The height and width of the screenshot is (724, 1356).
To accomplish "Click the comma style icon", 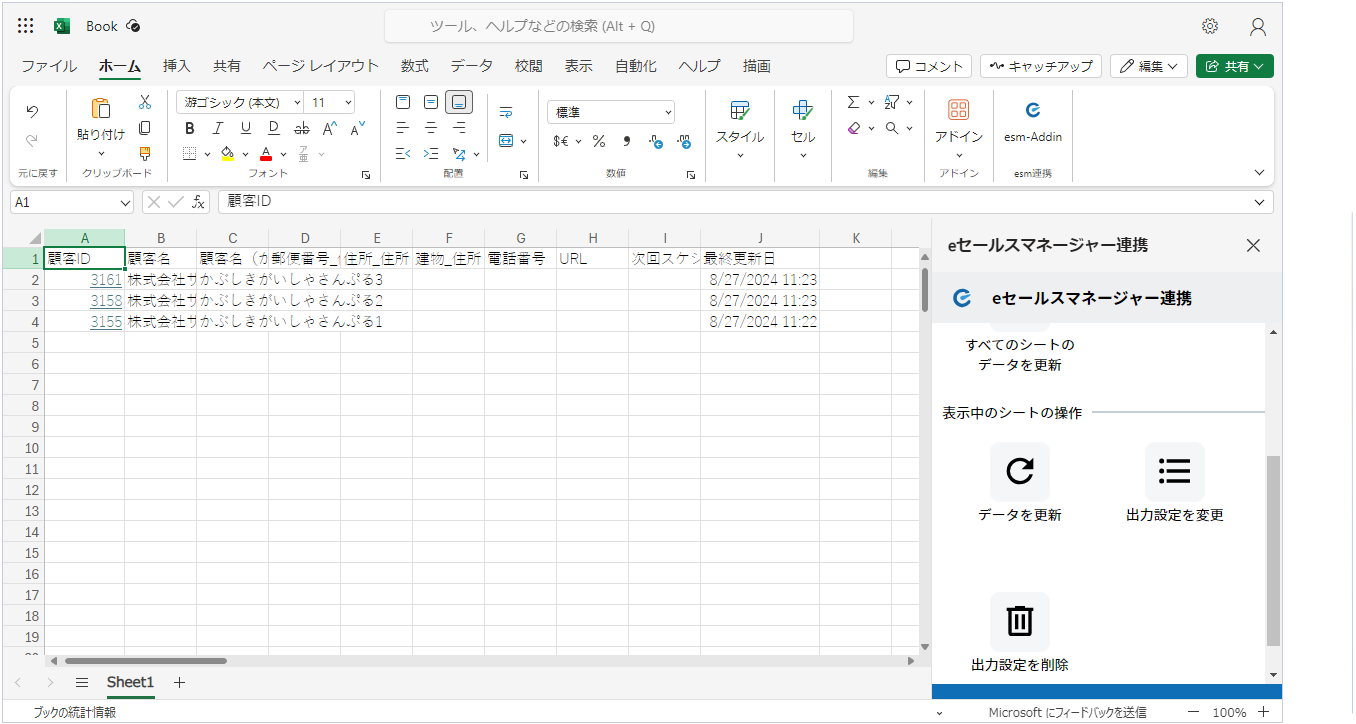I will [627, 141].
